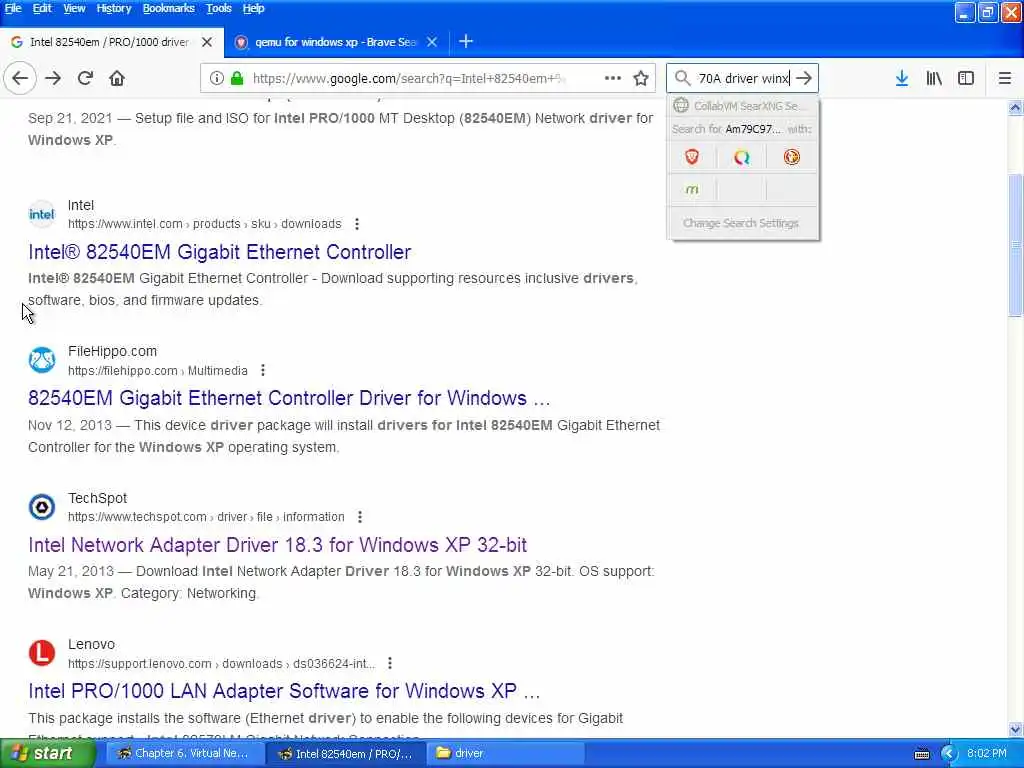Screen dimensions: 1024x768
Task: Click scrollbar down arrow
Action: click(1015, 729)
